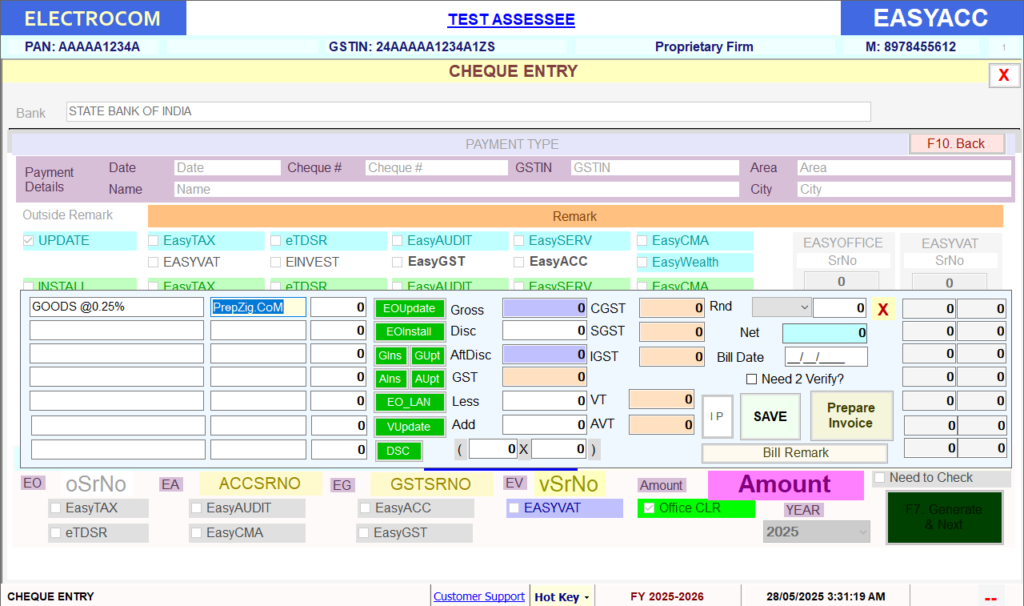Click the SAVE button
Viewport: 1024px width, 606px height.
coord(770,417)
